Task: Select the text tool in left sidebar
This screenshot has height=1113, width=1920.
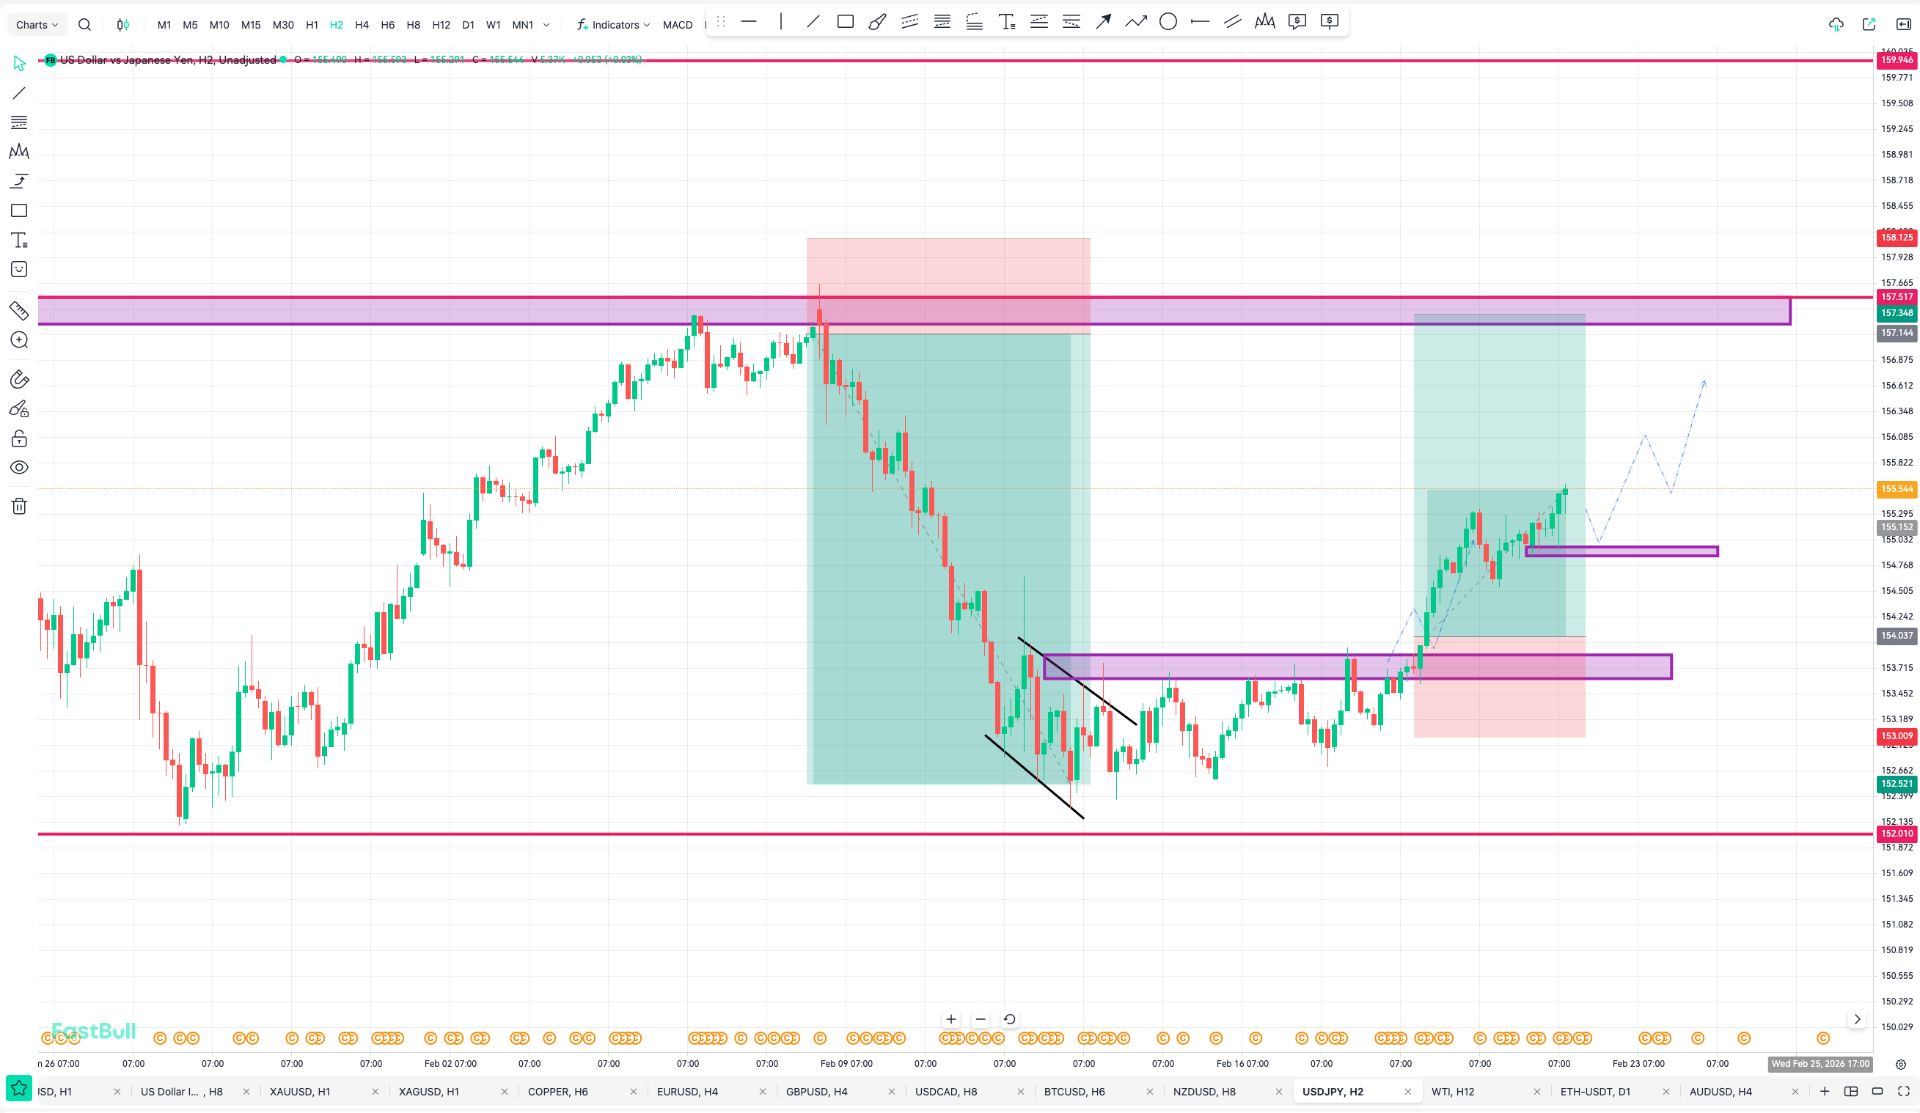Action: pos(19,240)
